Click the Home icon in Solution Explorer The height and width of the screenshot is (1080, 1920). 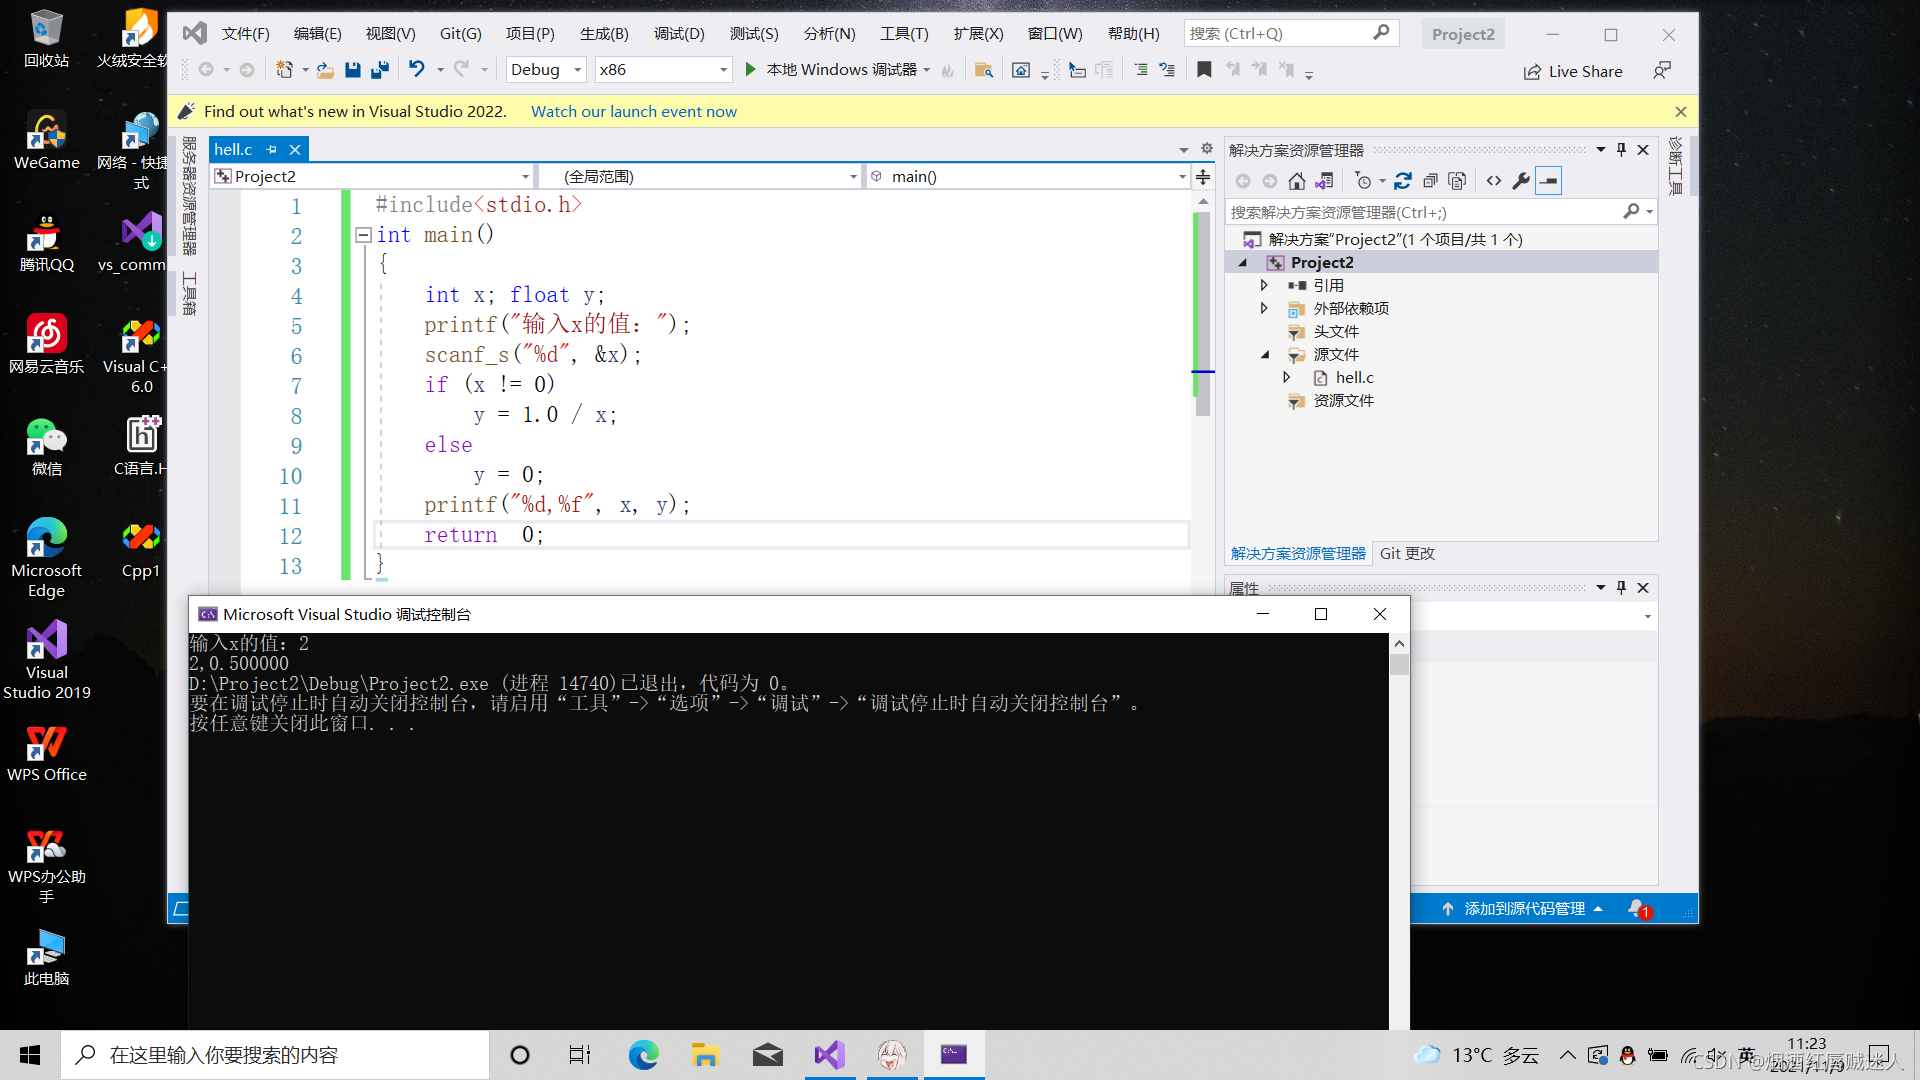[1297, 181]
